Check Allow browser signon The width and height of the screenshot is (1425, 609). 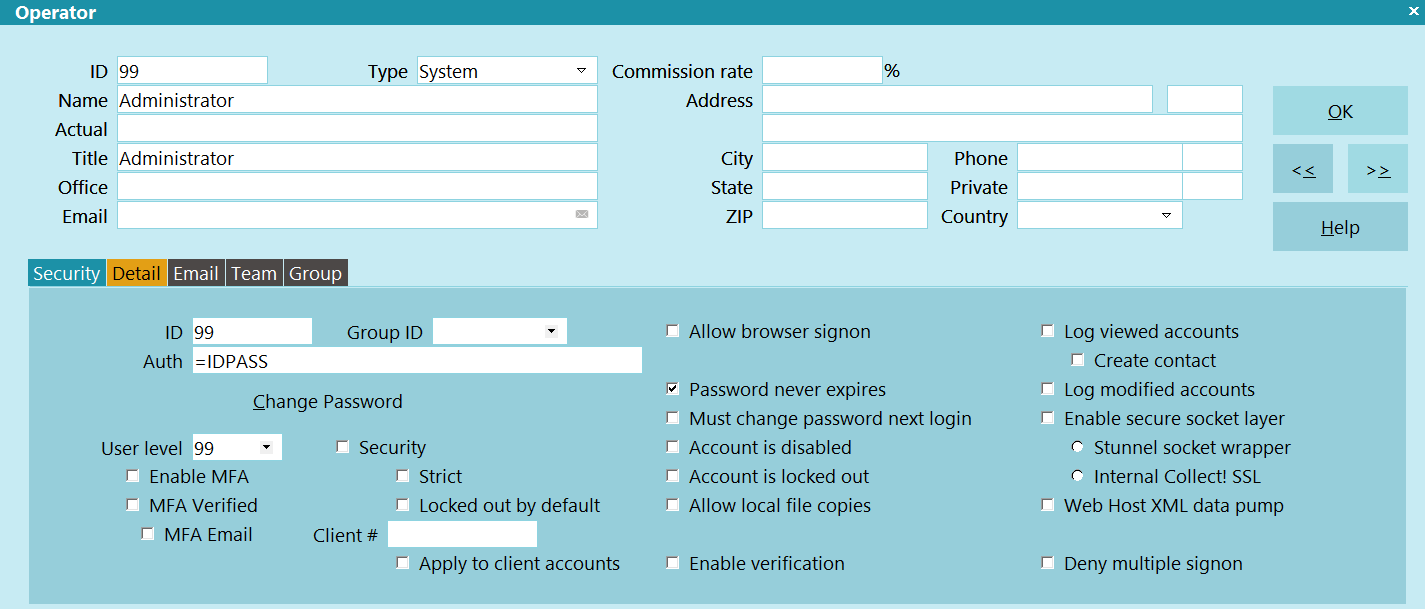click(x=673, y=331)
